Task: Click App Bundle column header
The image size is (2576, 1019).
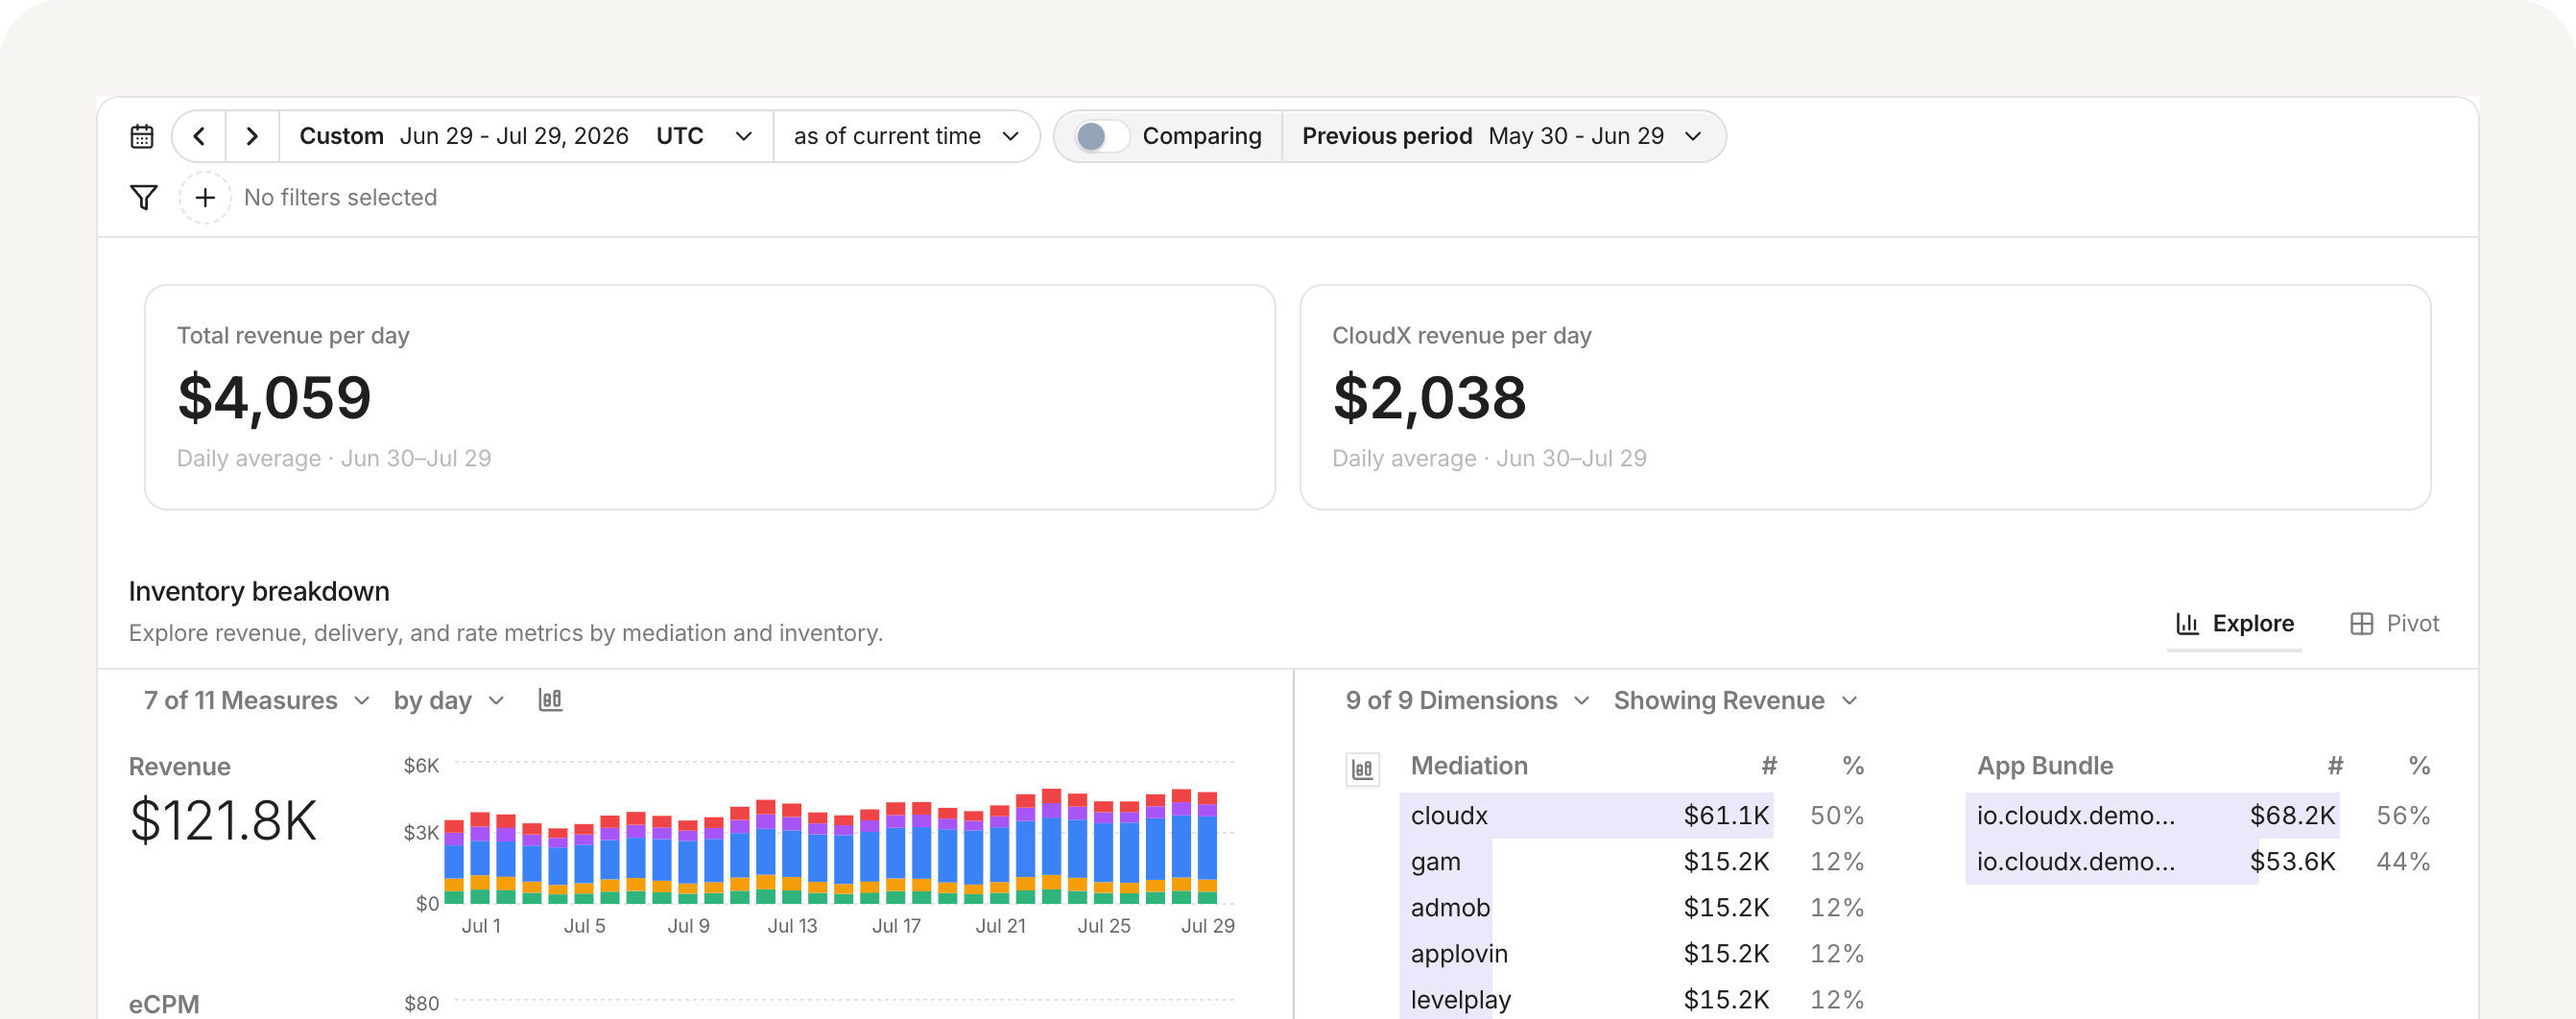Action: point(2044,766)
